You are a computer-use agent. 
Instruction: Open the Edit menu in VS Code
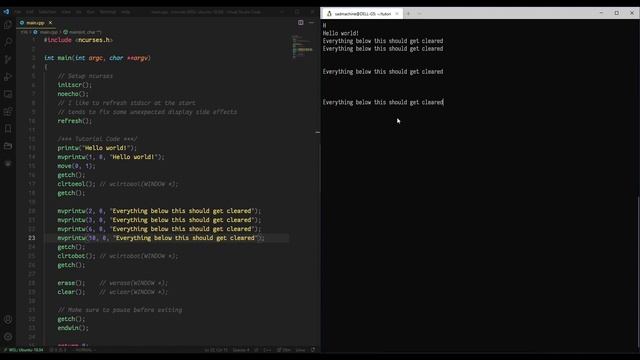click(x=30, y=12)
